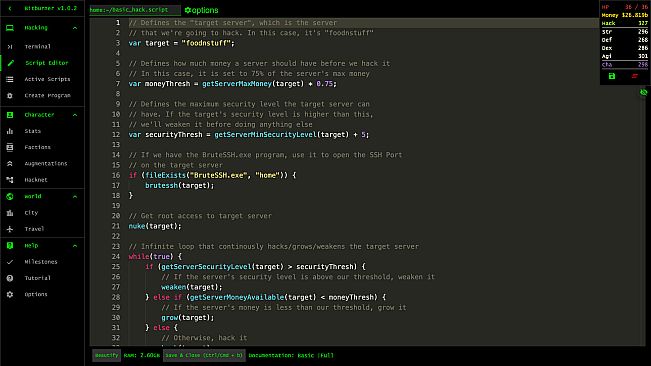
Task: Click the green save game icon
Action: 612,76
